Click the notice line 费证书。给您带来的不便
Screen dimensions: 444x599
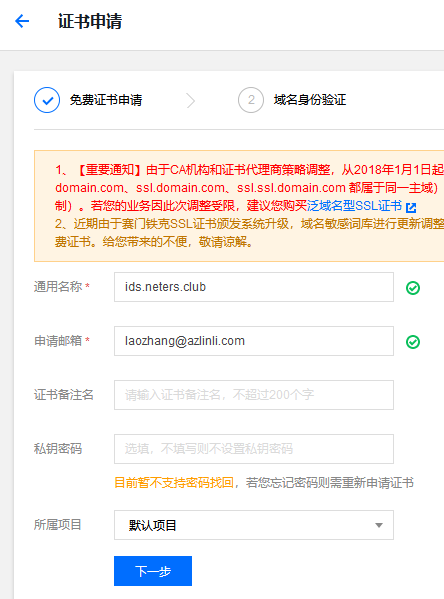(154, 242)
